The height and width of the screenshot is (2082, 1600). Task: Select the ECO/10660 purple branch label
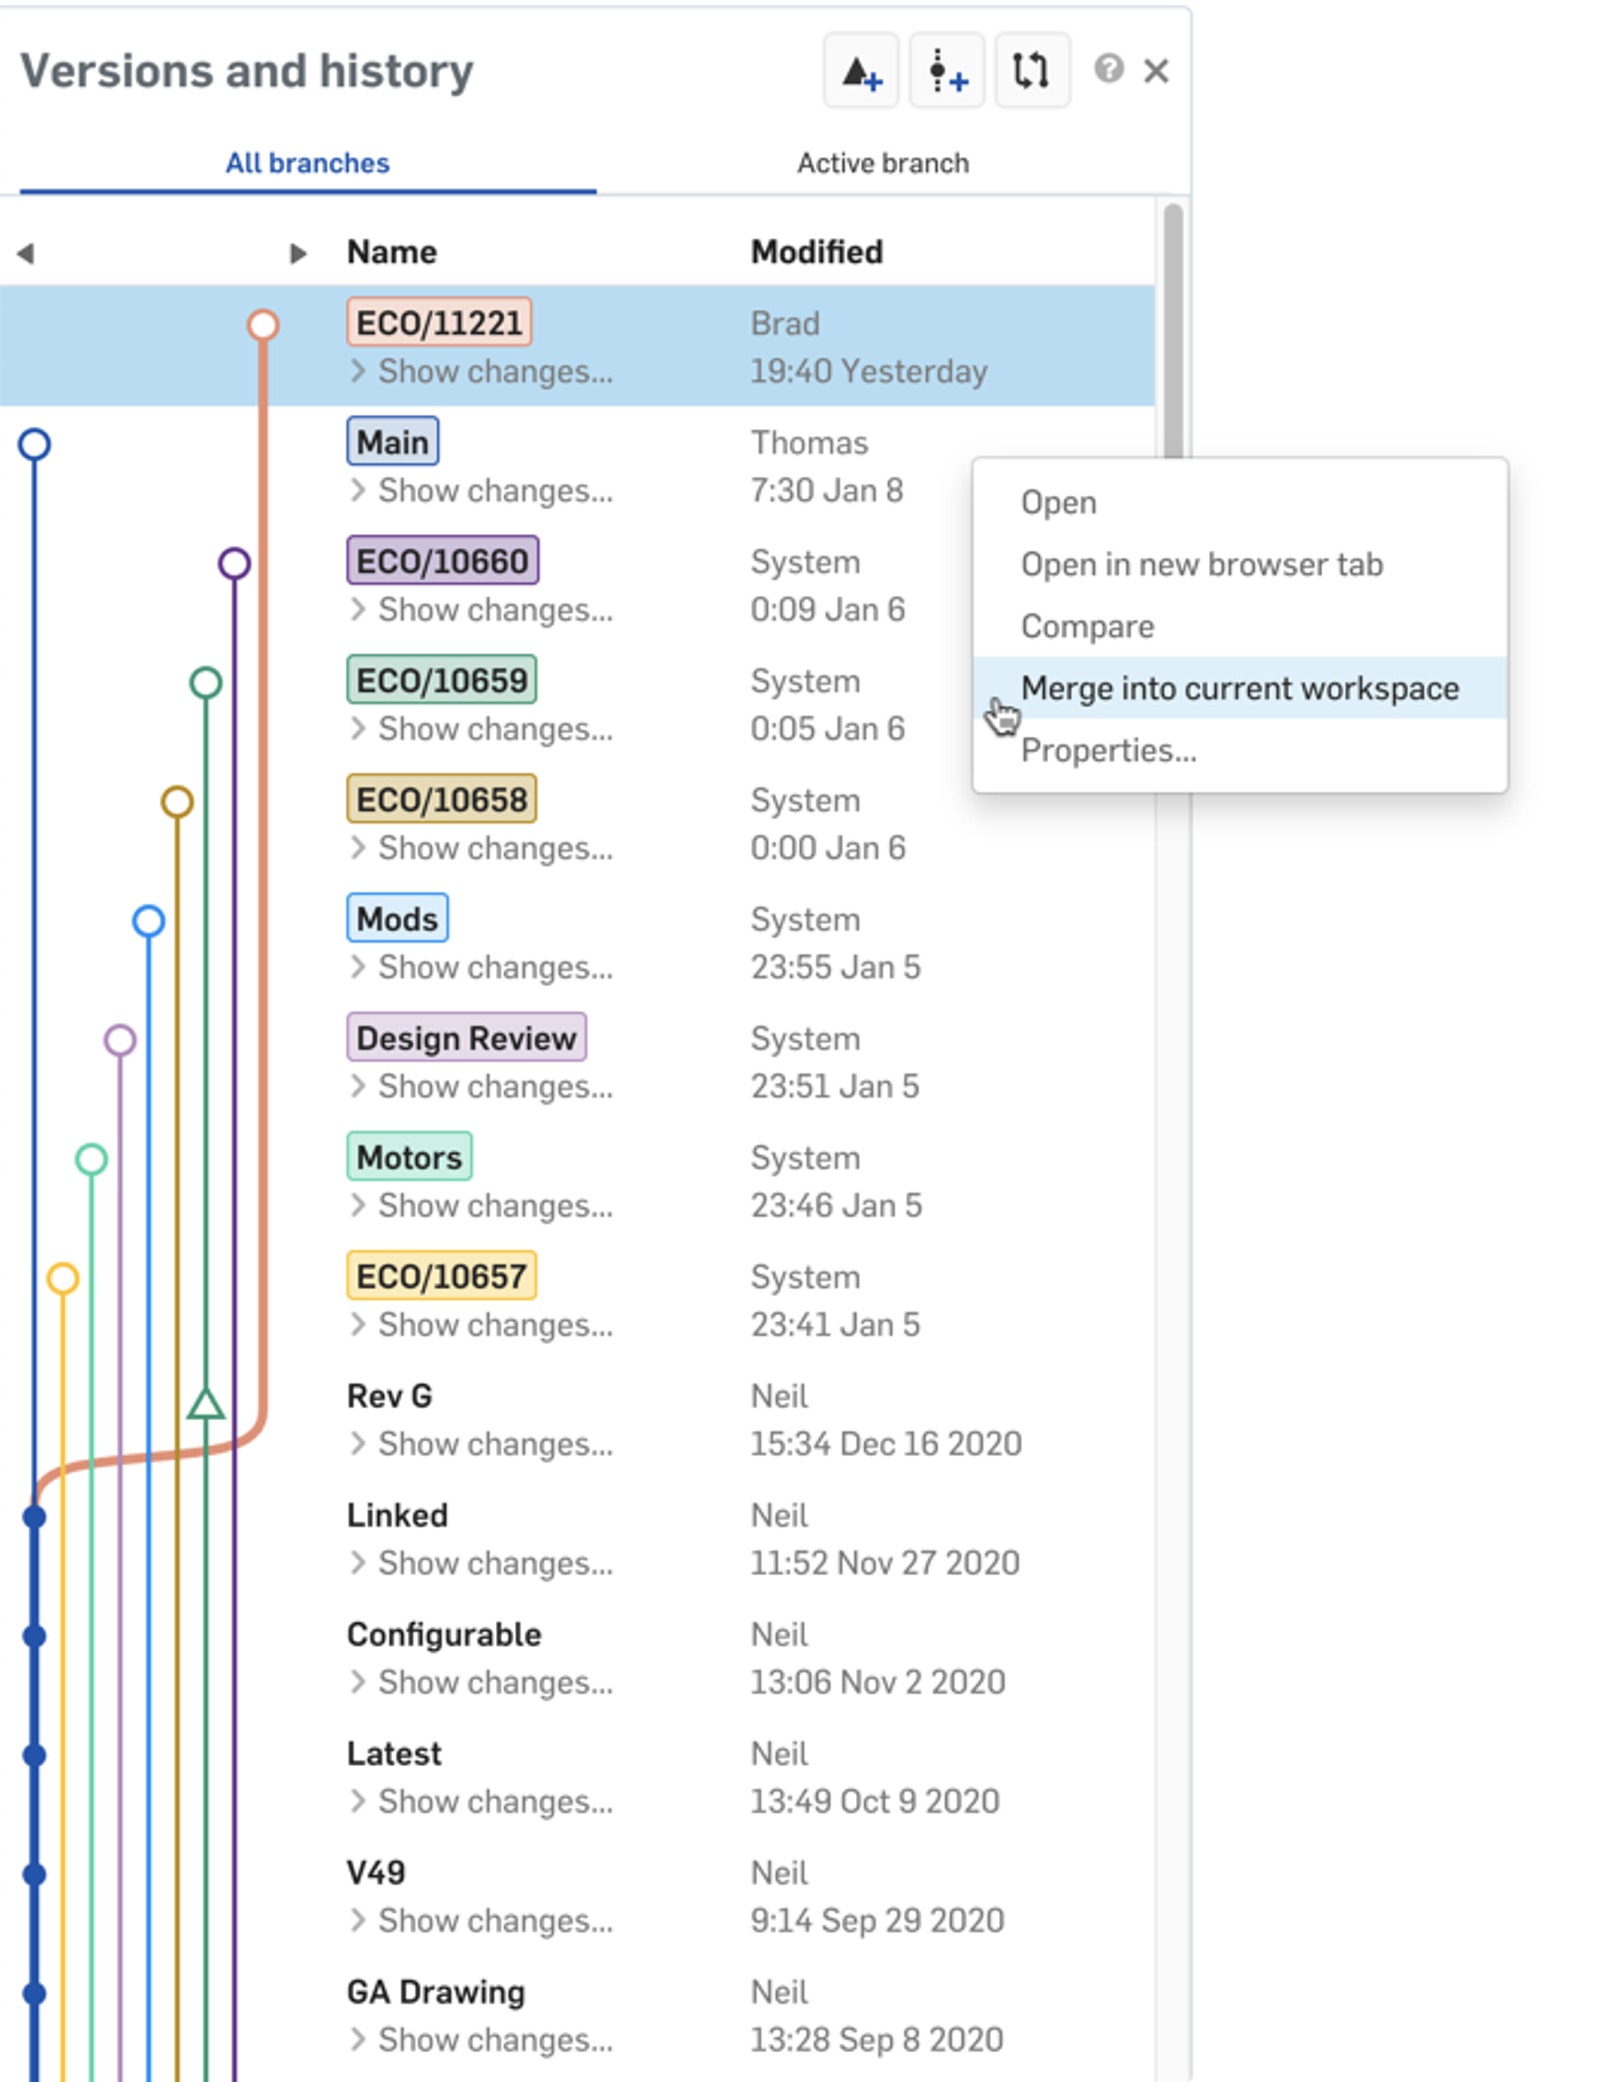[442, 561]
